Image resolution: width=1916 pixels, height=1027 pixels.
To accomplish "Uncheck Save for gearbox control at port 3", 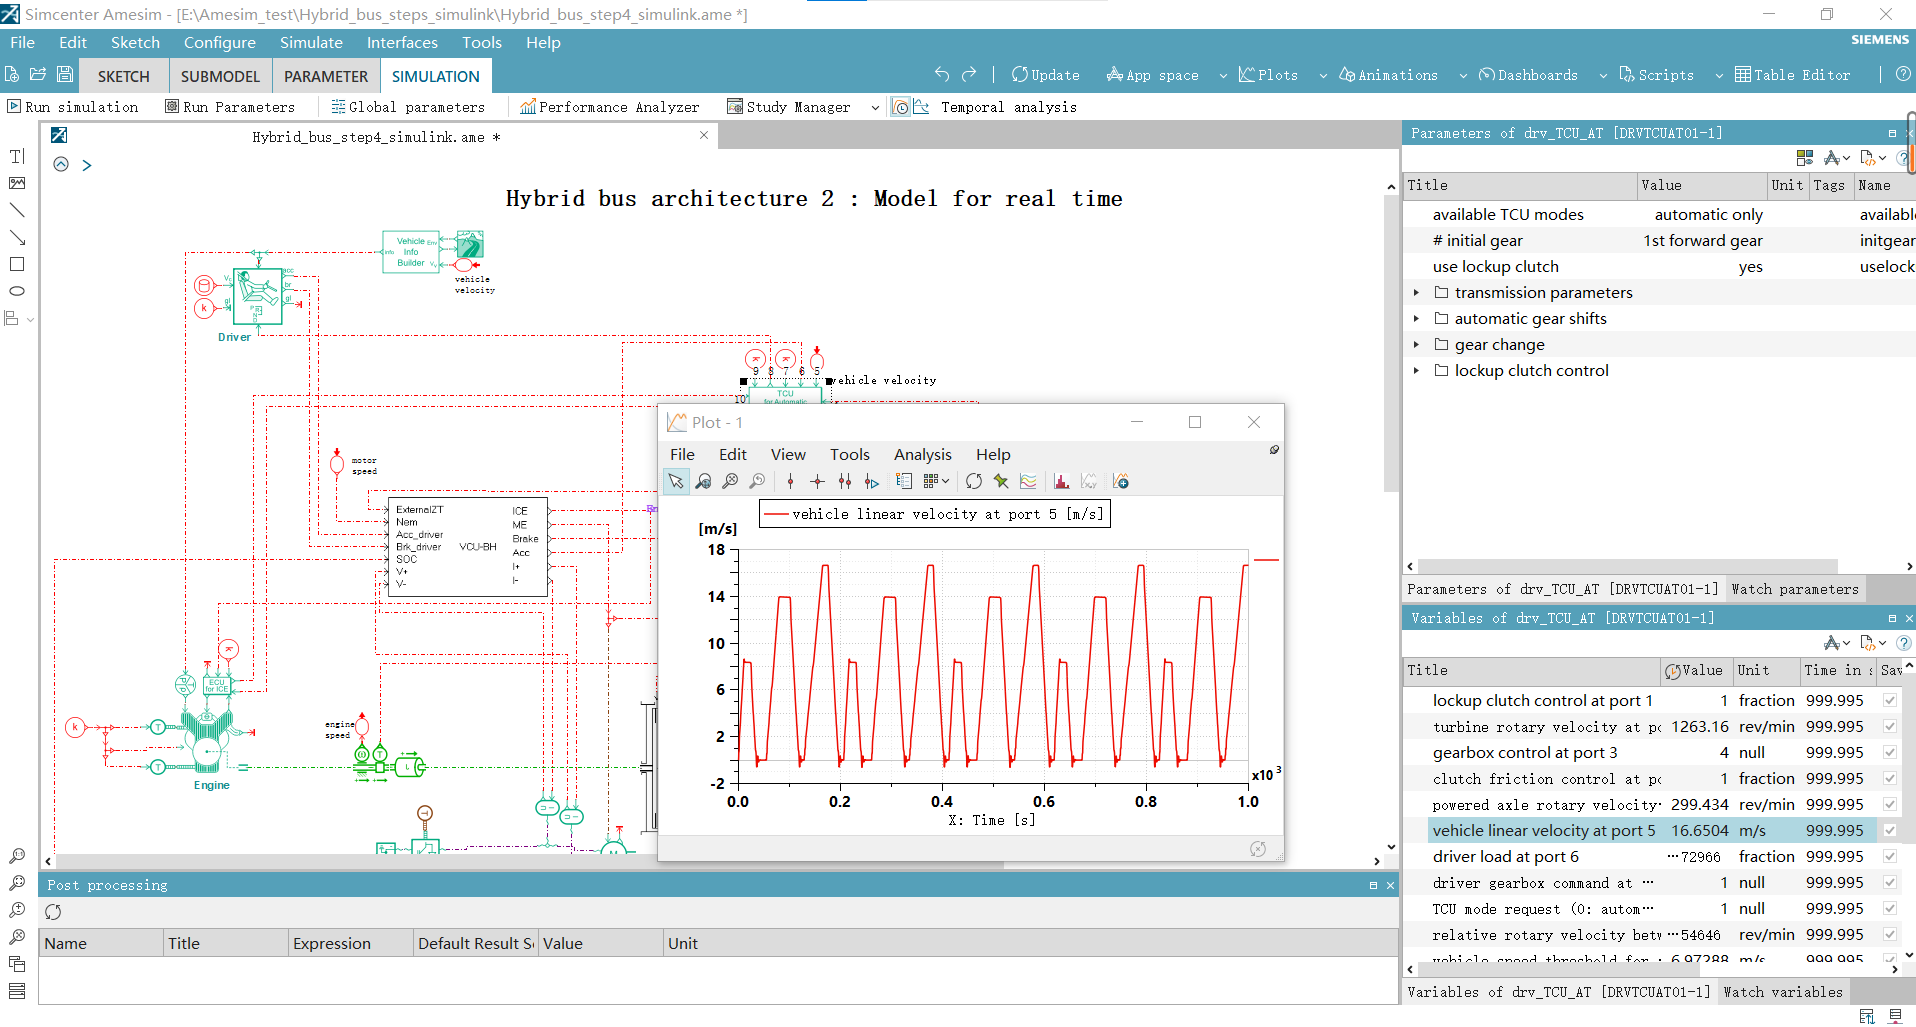I will click(x=1889, y=752).
